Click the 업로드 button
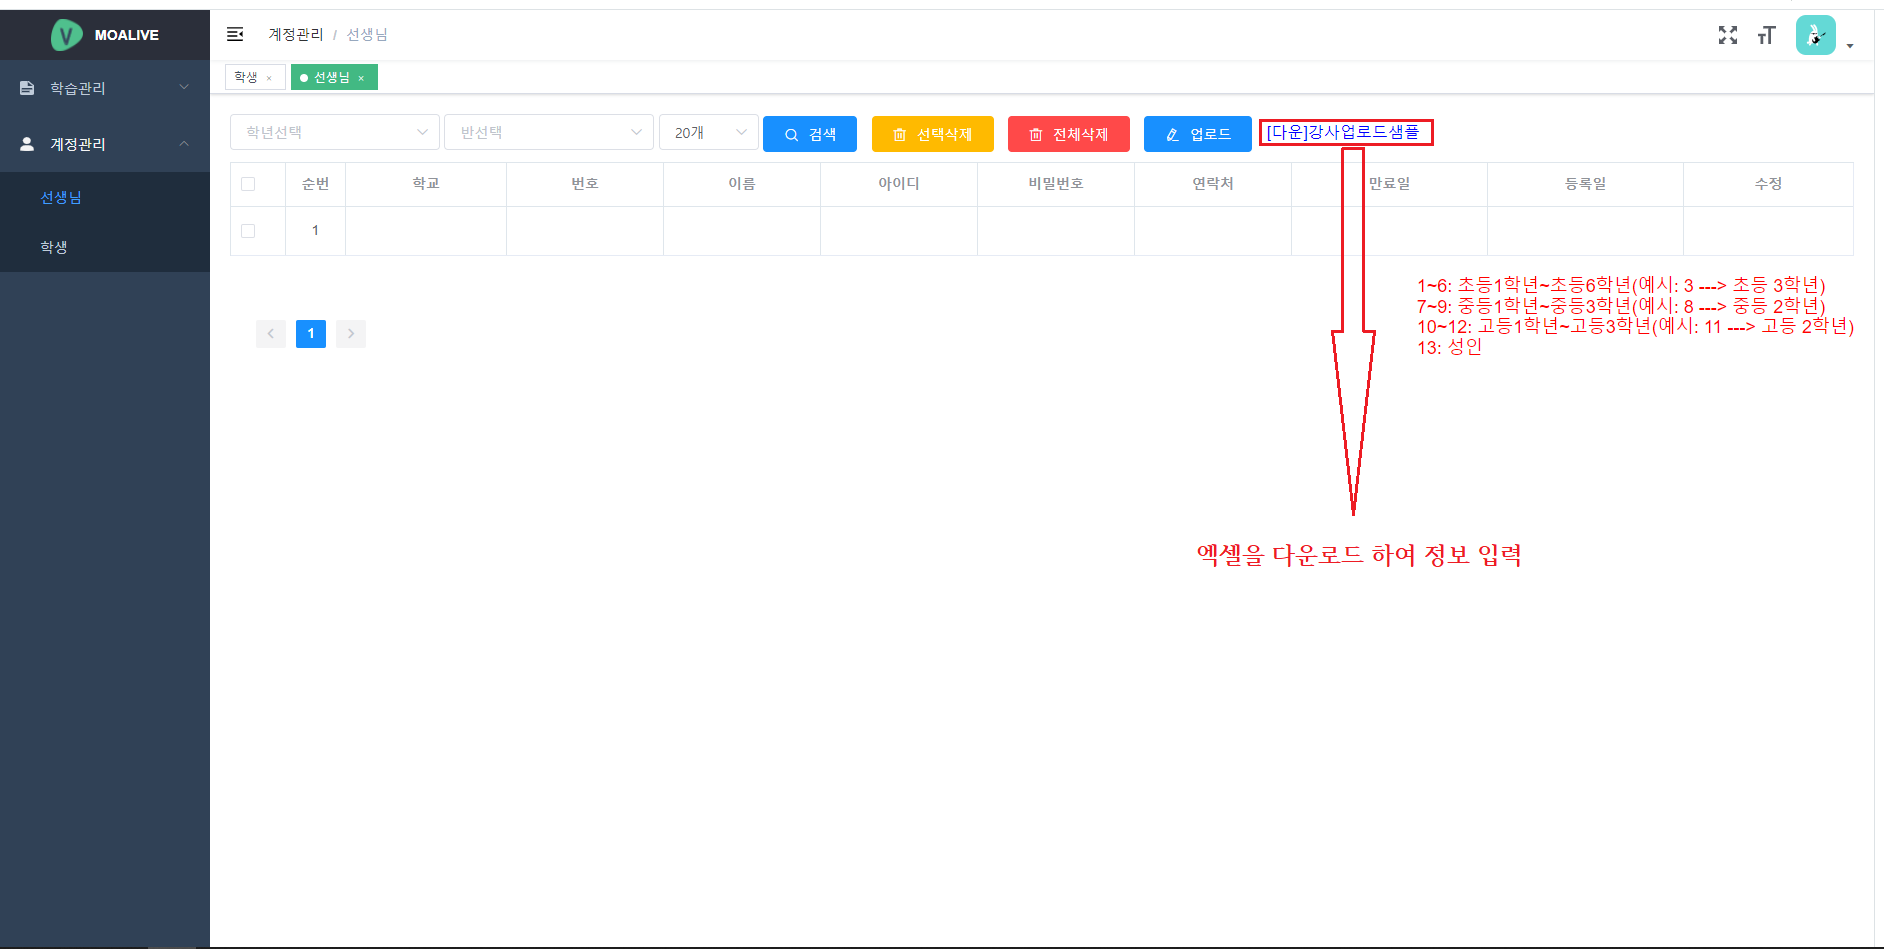This screenshot has width=1884, height=949. (x=1198, y=134)
